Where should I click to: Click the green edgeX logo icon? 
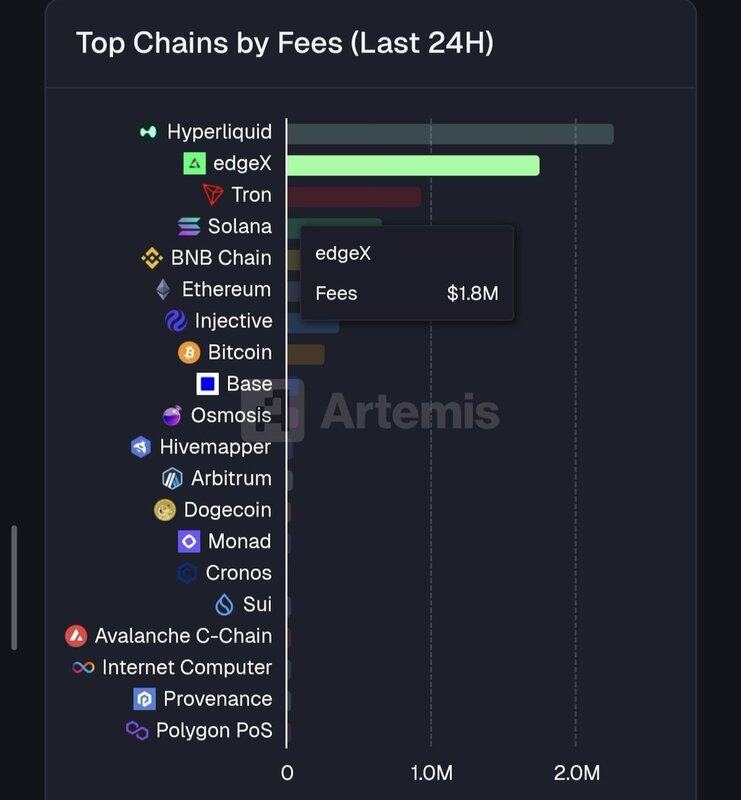click(194, 164)
